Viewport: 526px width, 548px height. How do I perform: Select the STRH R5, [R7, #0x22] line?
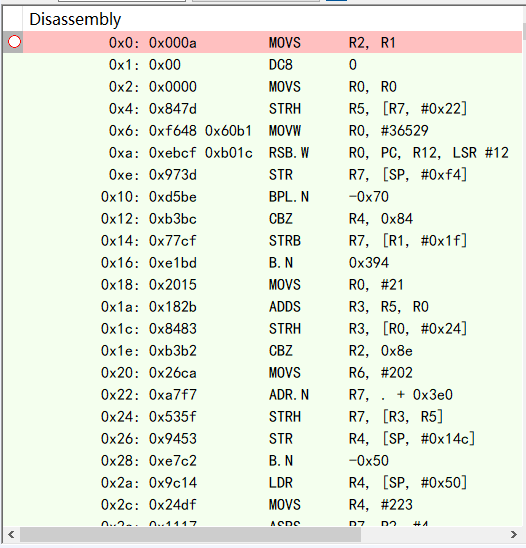click(x=272, y=109)
